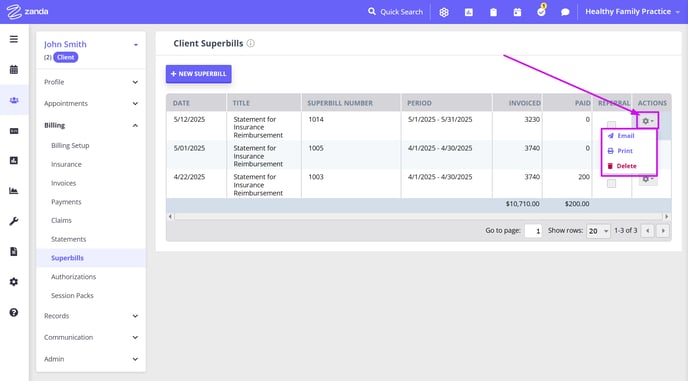Open Invoices in the sidebar

pyautogui.click(x=64, y=183)
